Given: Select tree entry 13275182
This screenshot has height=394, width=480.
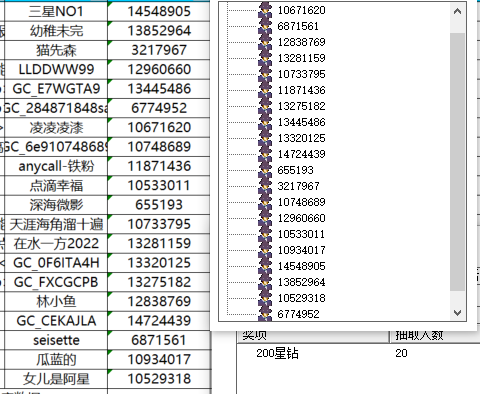Looking at the screenshot, I should [302, 106].
